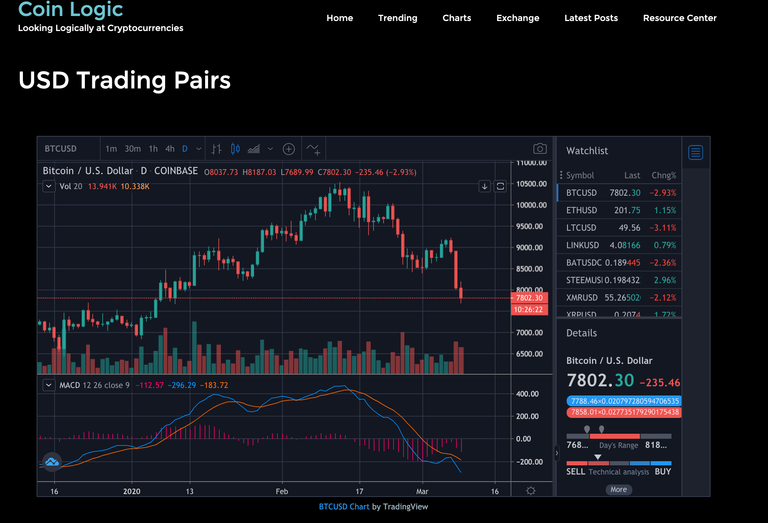Open the Exchange menu item
This screenshot has width=768, height=523.
click(x=518, y=18)
